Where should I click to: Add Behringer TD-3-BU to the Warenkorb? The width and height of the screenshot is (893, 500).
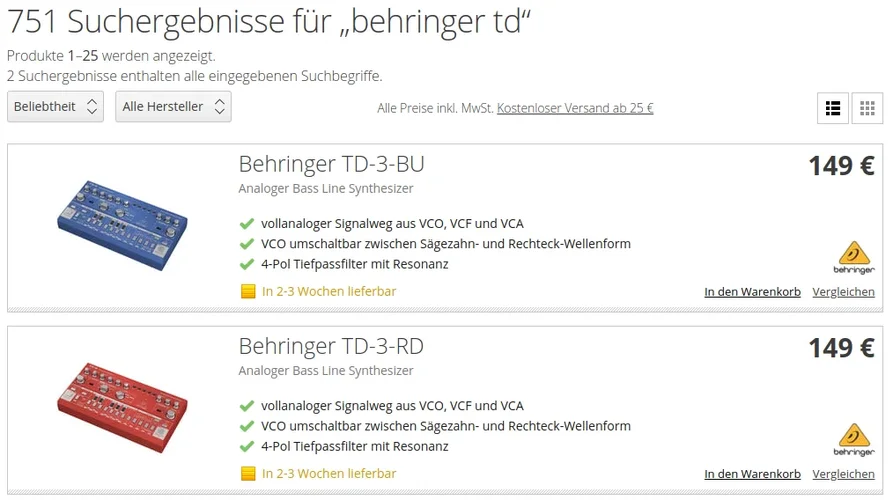(x=752, y=292)
